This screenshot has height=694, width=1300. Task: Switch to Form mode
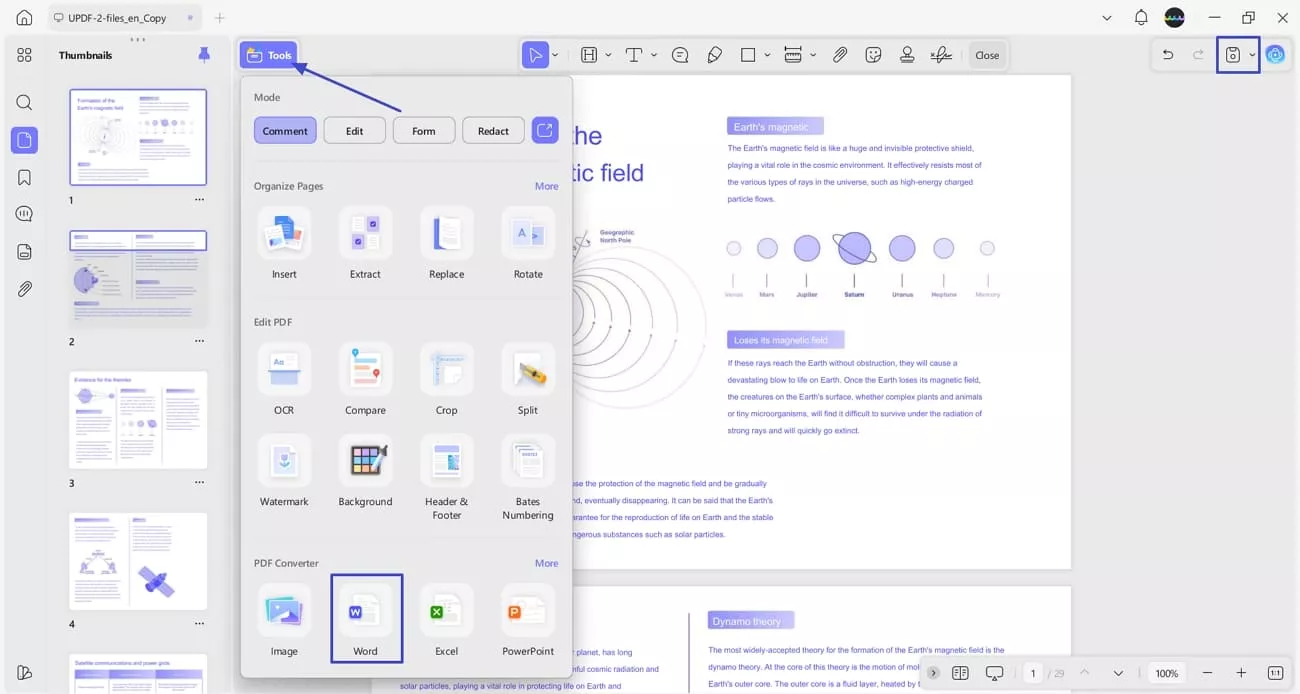(x=423, y=130)
